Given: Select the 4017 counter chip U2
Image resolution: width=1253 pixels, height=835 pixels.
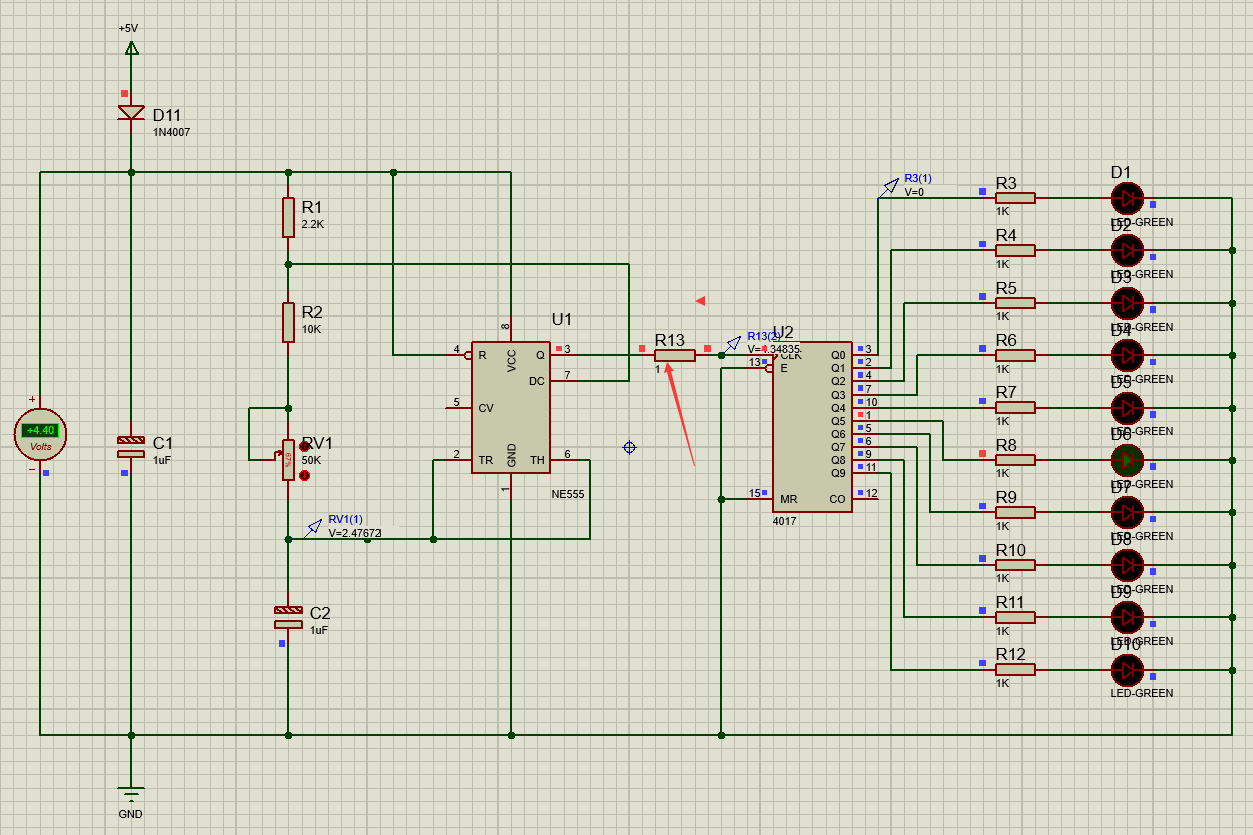Looking at the screenshot, I should [x=812, y=426].
